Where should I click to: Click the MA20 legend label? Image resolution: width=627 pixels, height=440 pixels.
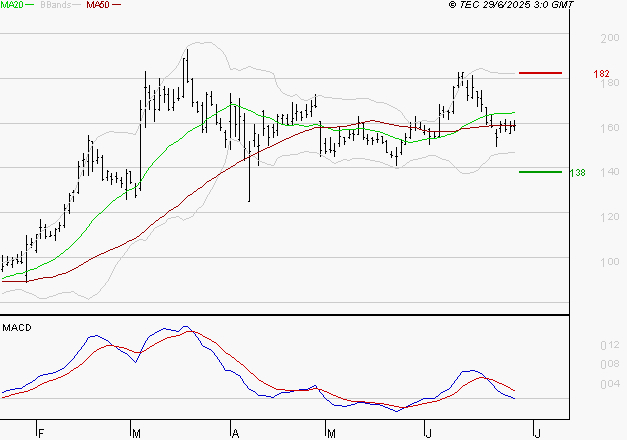pos(12,5)
